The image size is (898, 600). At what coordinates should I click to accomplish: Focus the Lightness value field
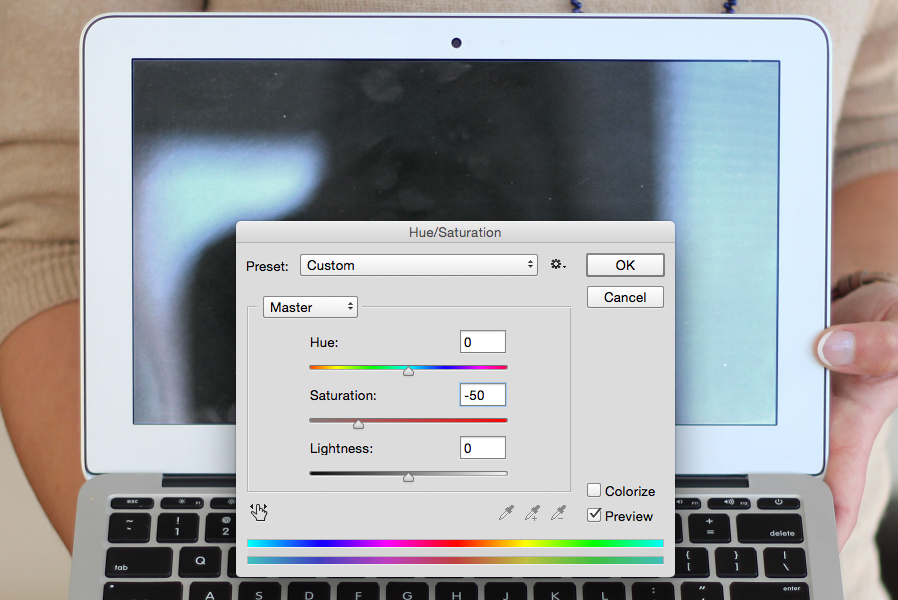(483, 448)
